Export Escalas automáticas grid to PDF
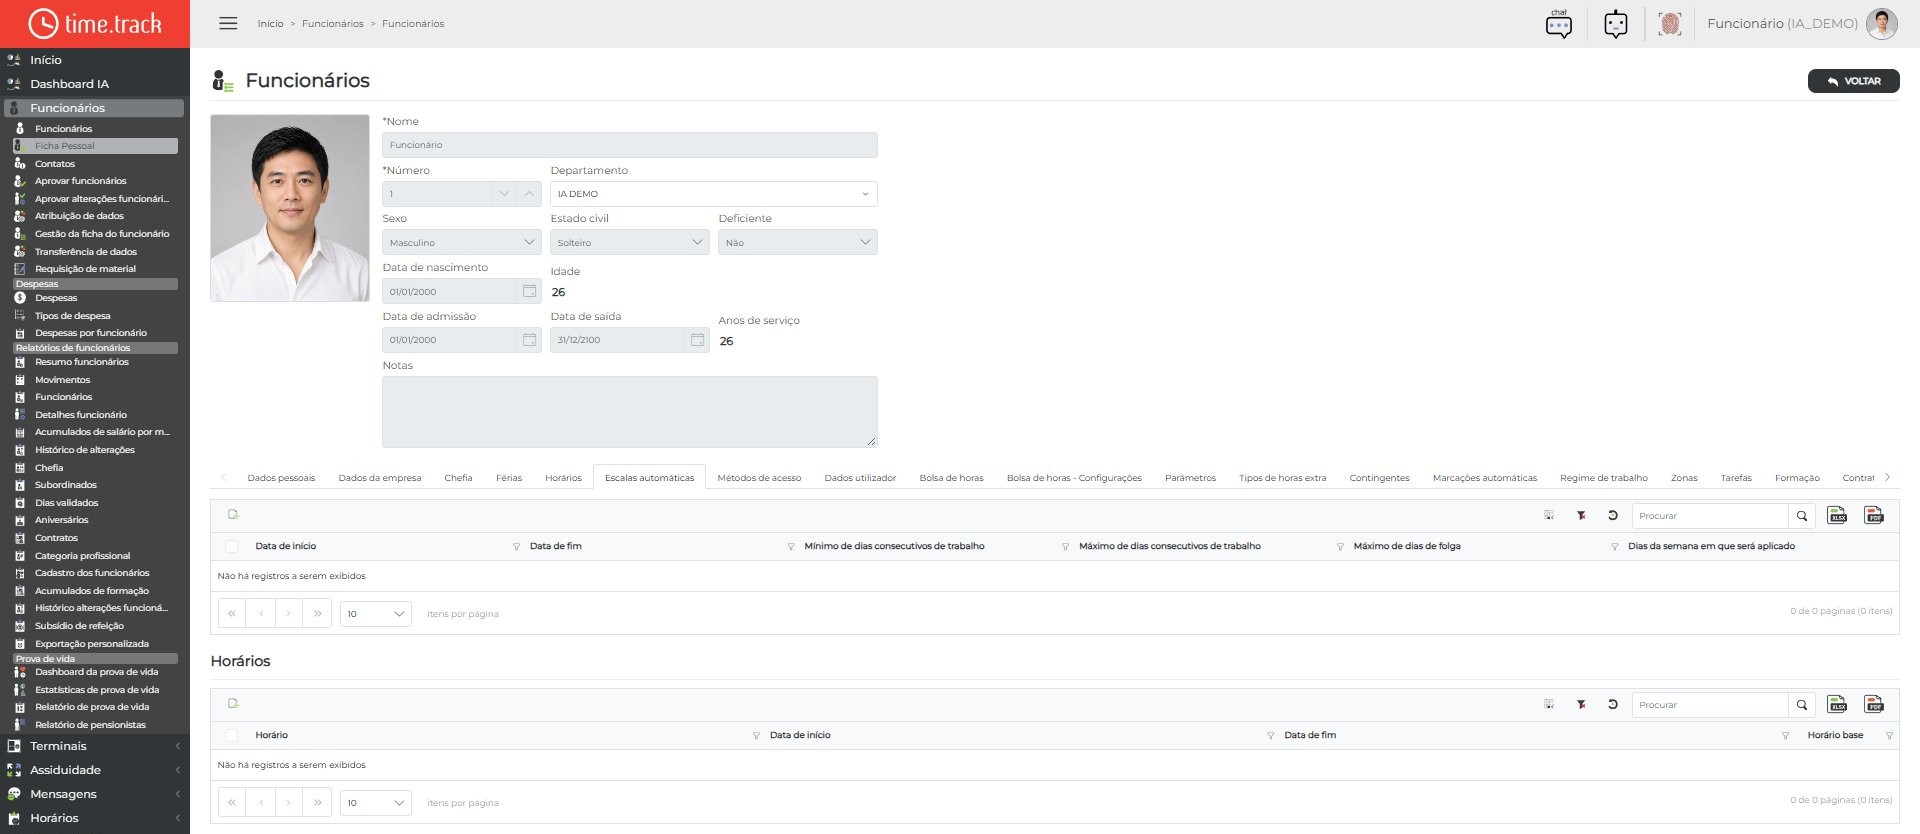The width and height of the screenshot is (1920, 834). coord(1874,515)
